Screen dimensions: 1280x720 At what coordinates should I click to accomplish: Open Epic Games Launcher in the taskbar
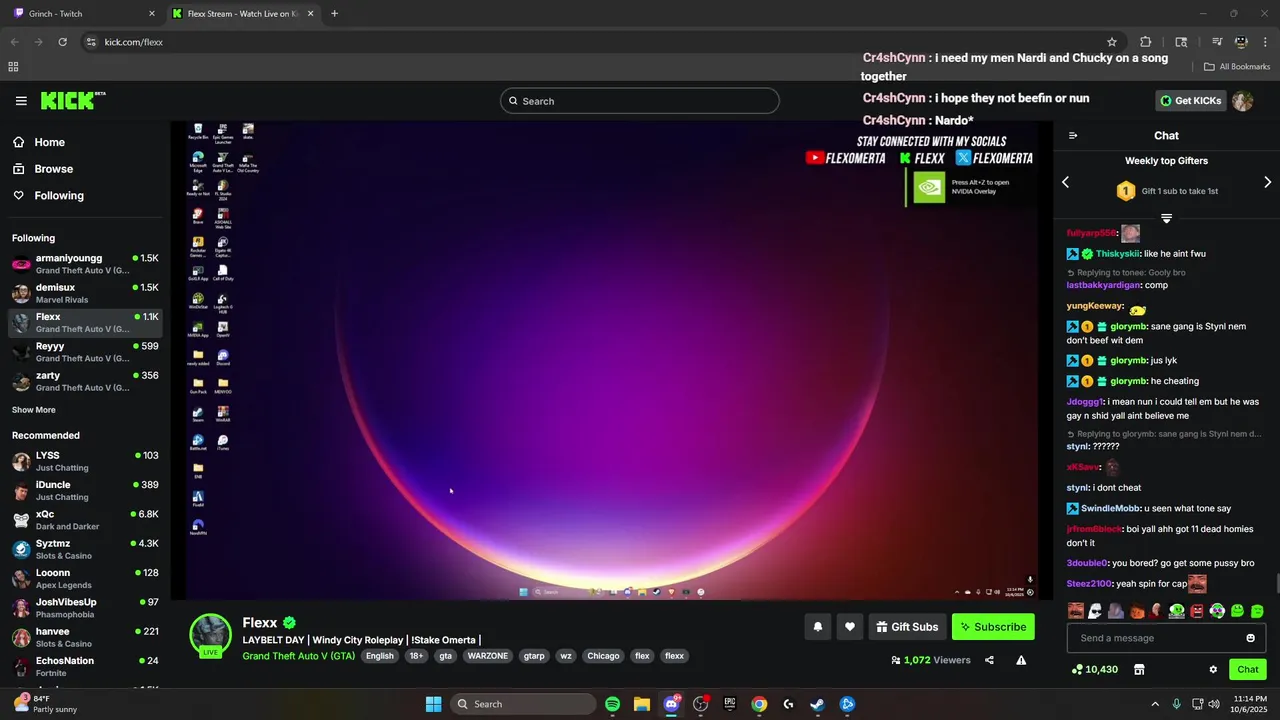(730, 704)
